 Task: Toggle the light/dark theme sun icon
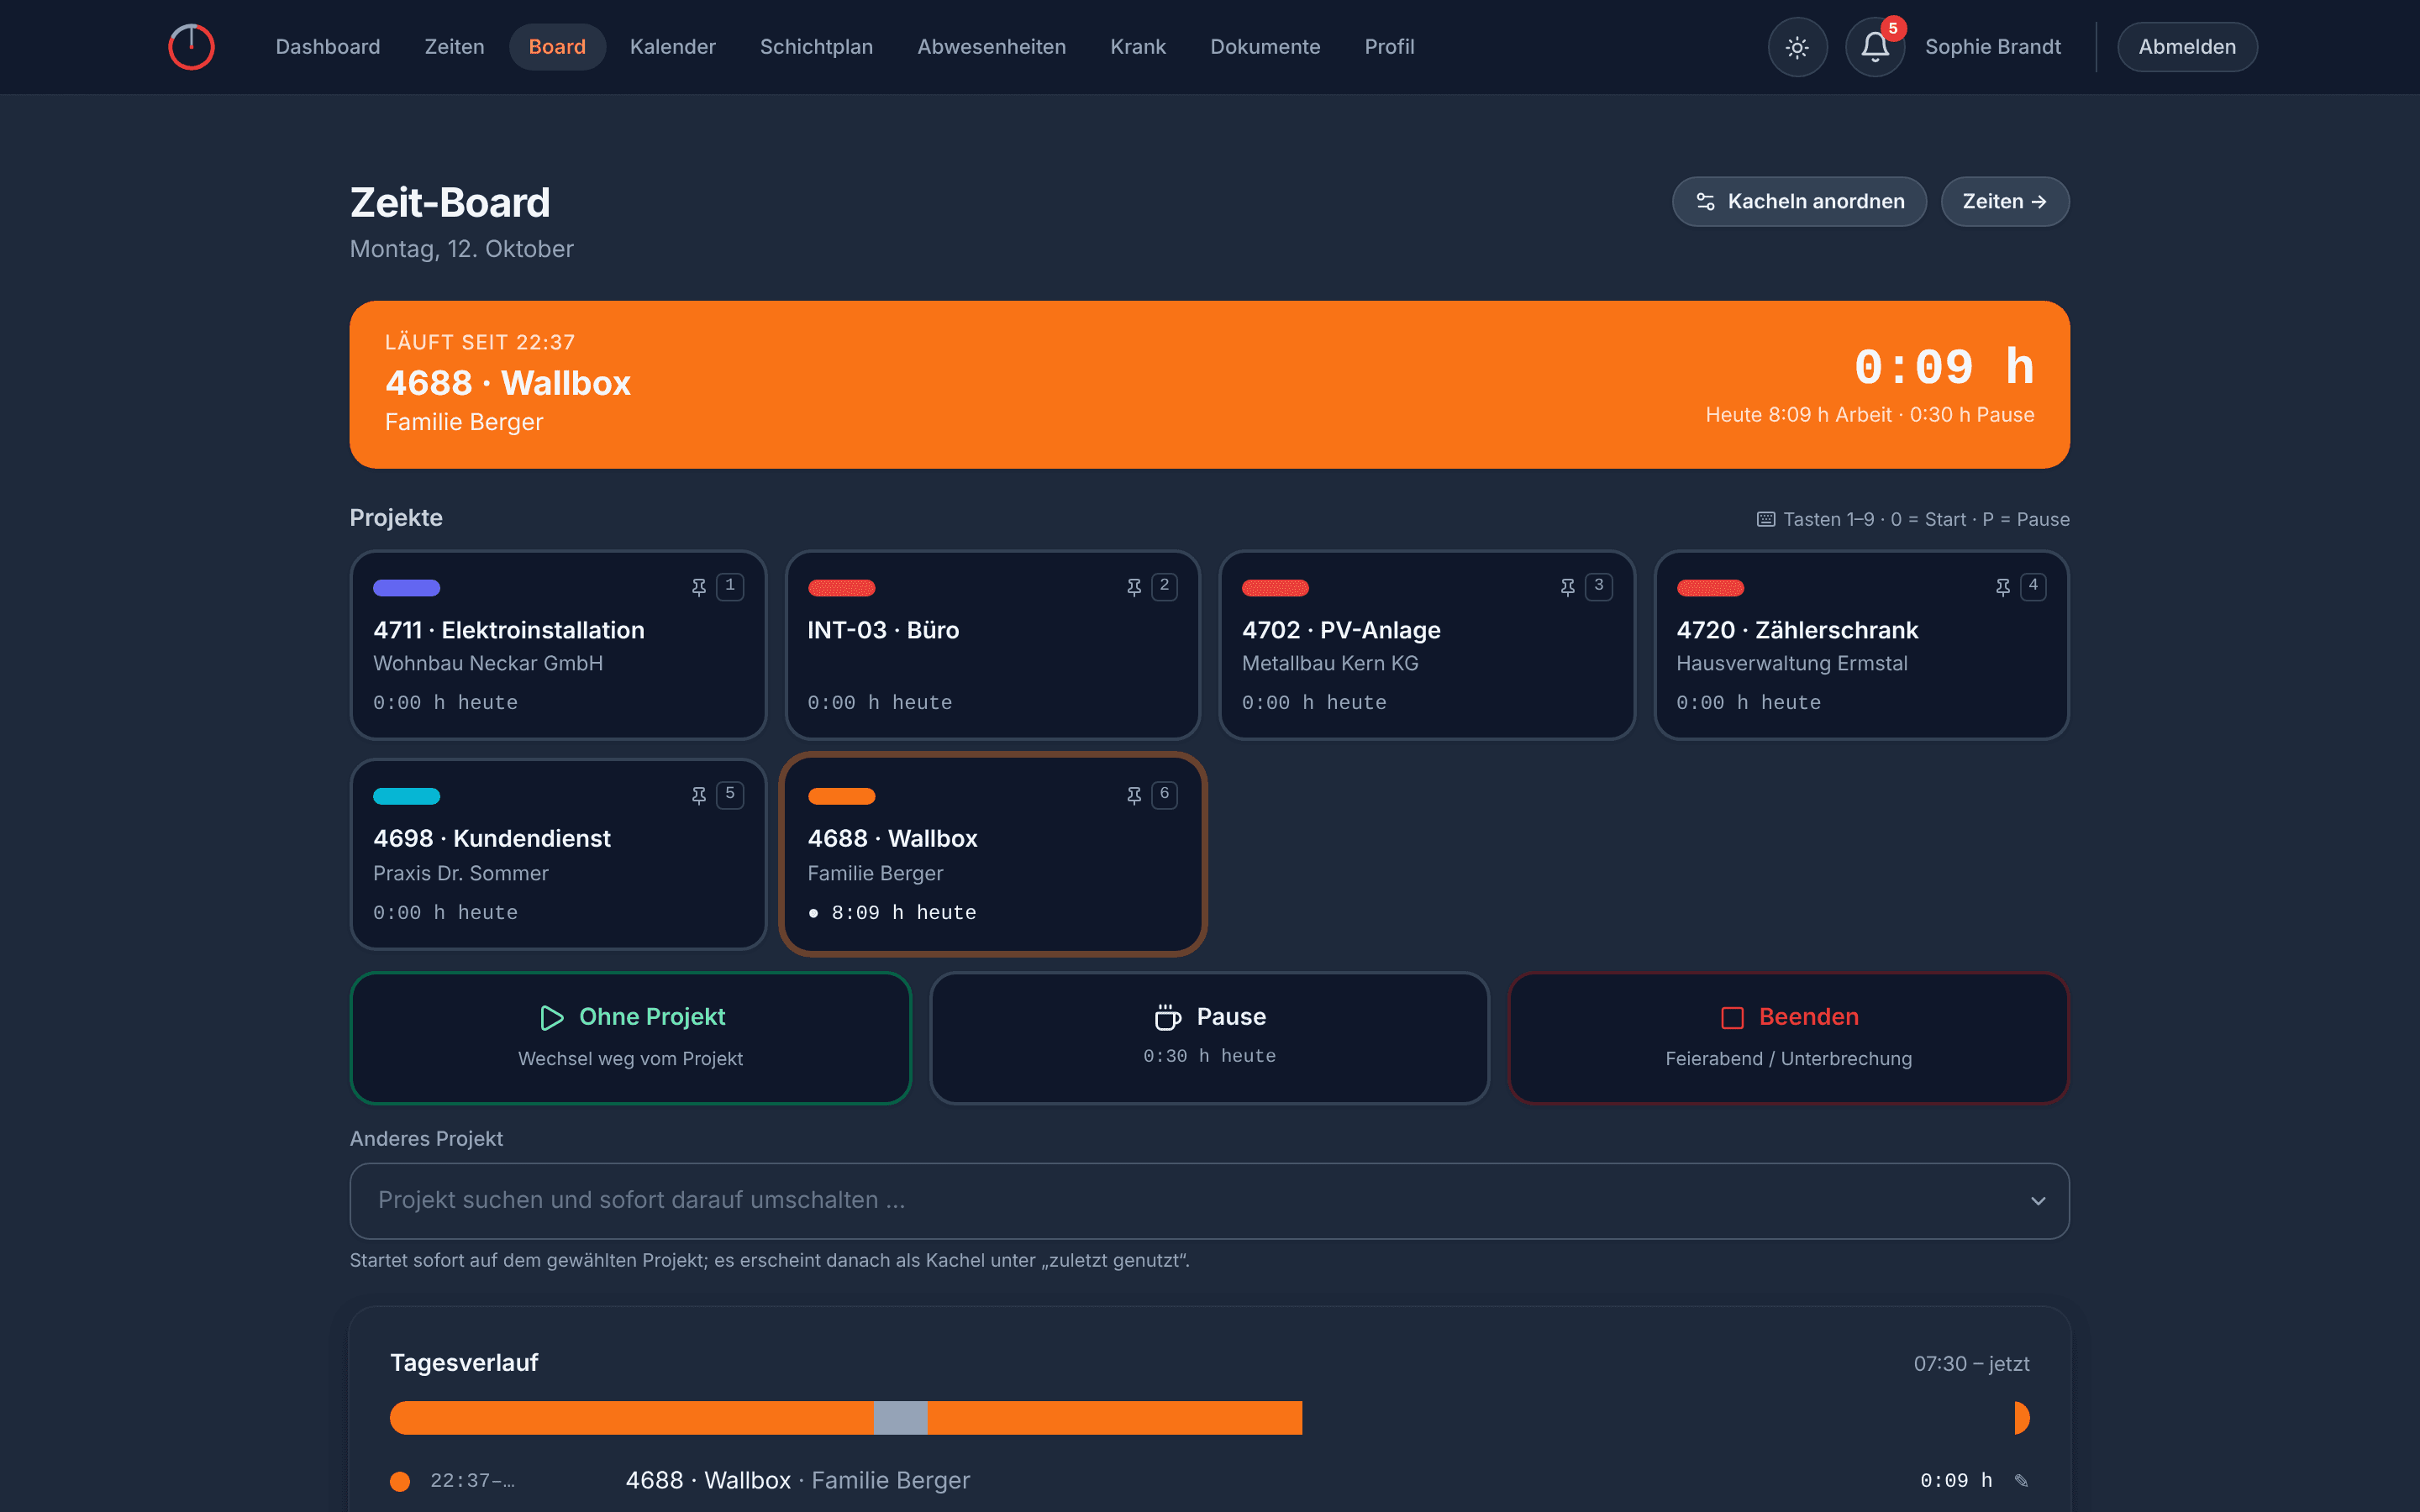pyautogui.click(x=1797, y=47)
